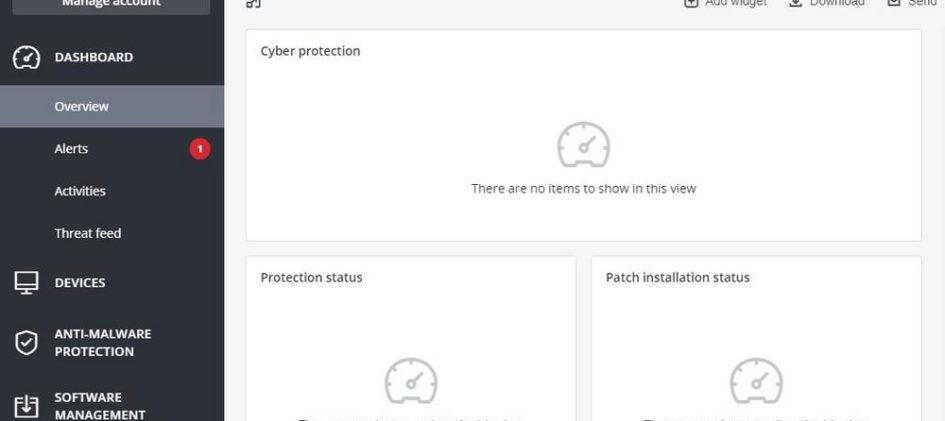Image resolution: width=945 pixels, height=421 pixels.
Task: Select the Protection status widget title
Action: pyautogui.click(x=311, y=277)
